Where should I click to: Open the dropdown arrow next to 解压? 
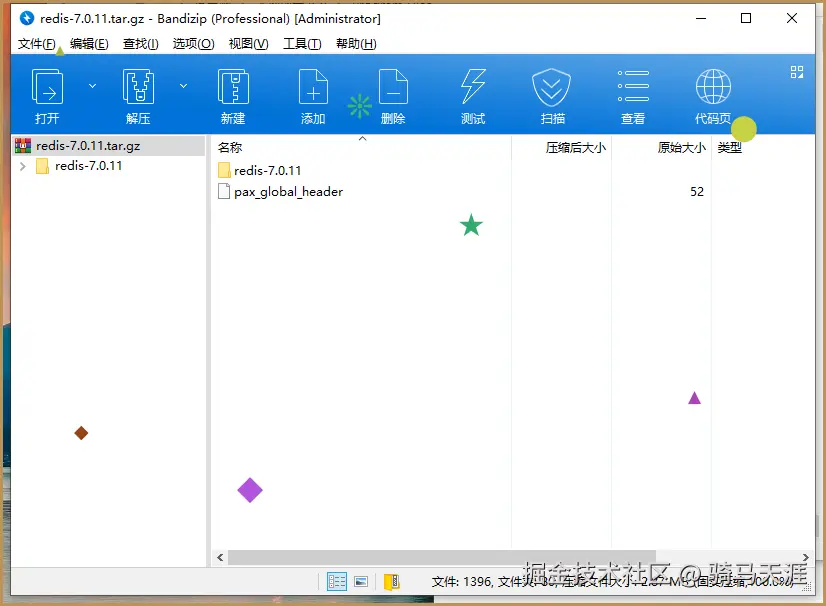[x=183, y=86]
